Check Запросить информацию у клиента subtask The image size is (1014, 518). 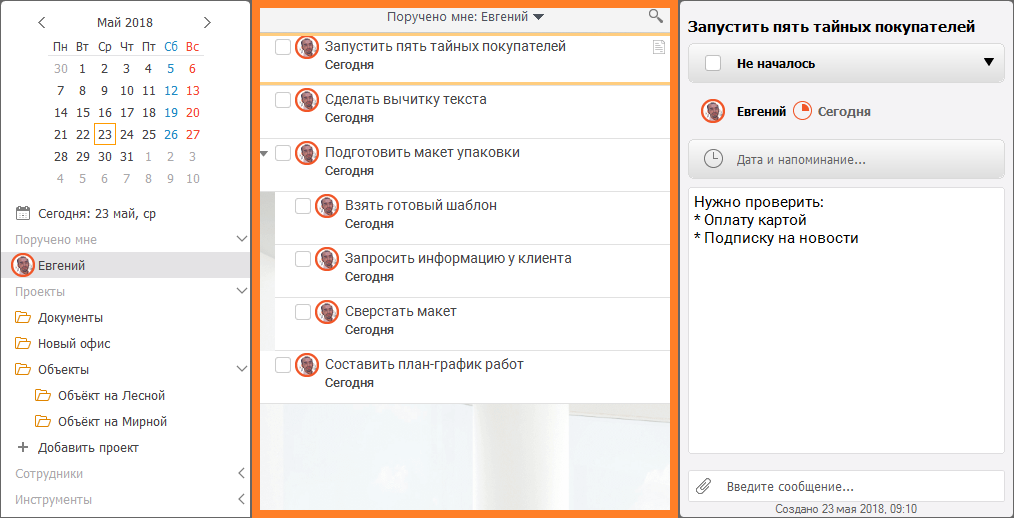coord(303,259)
